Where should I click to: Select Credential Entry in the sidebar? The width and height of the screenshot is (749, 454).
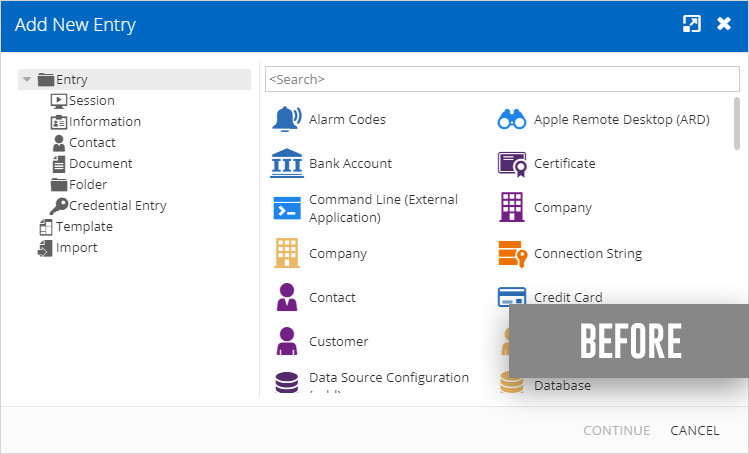[117, 205]
